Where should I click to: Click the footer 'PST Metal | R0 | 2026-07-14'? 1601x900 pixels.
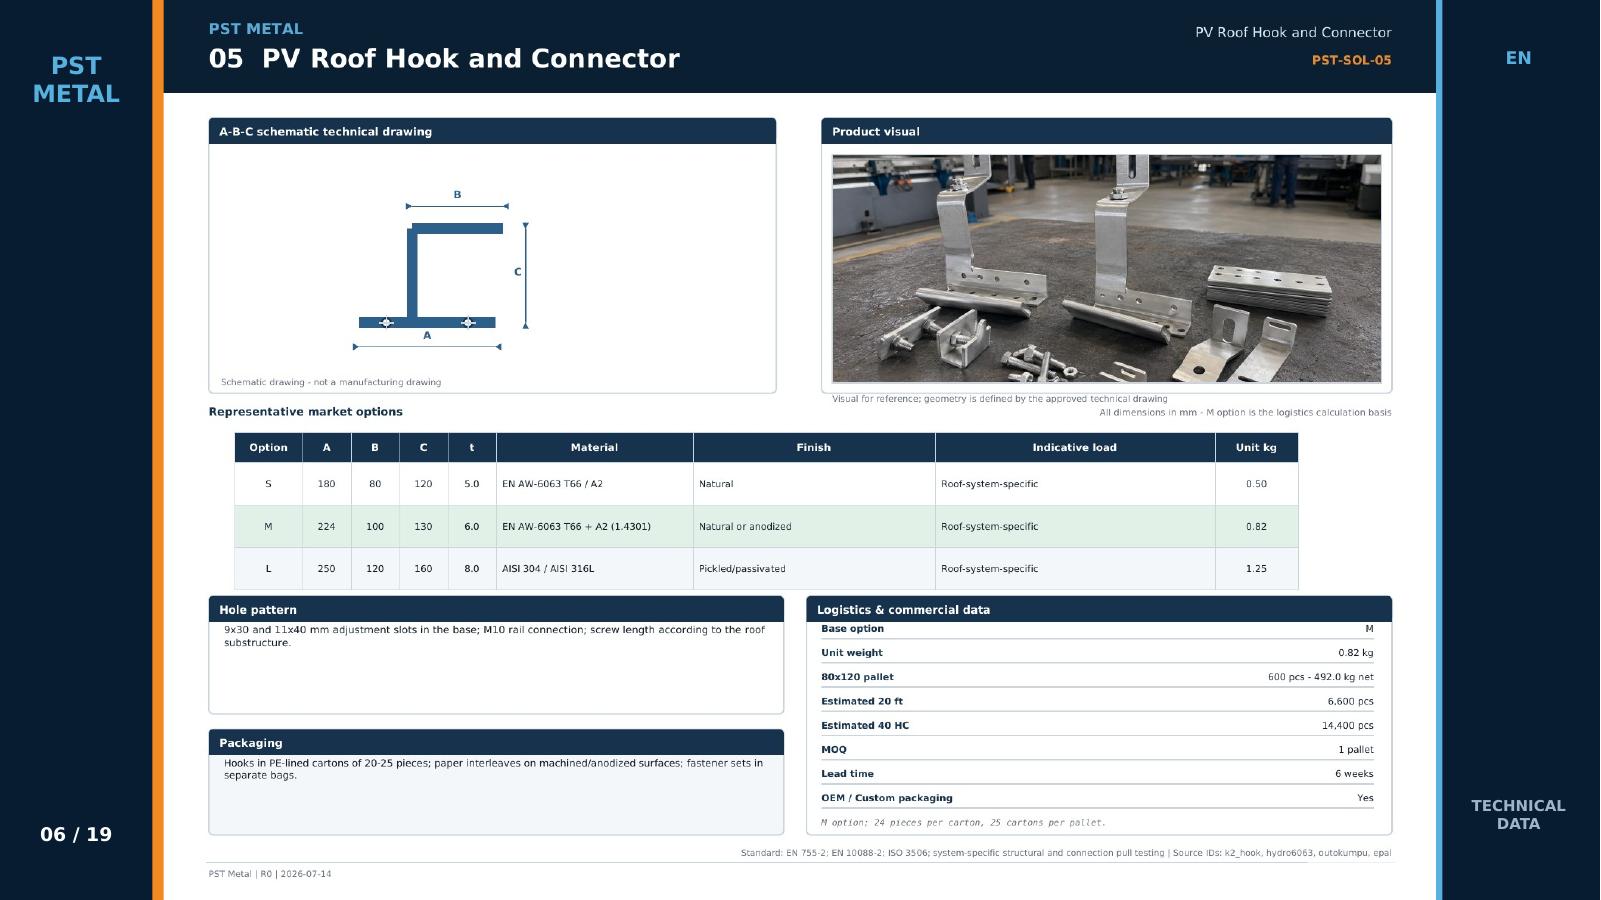270,874
